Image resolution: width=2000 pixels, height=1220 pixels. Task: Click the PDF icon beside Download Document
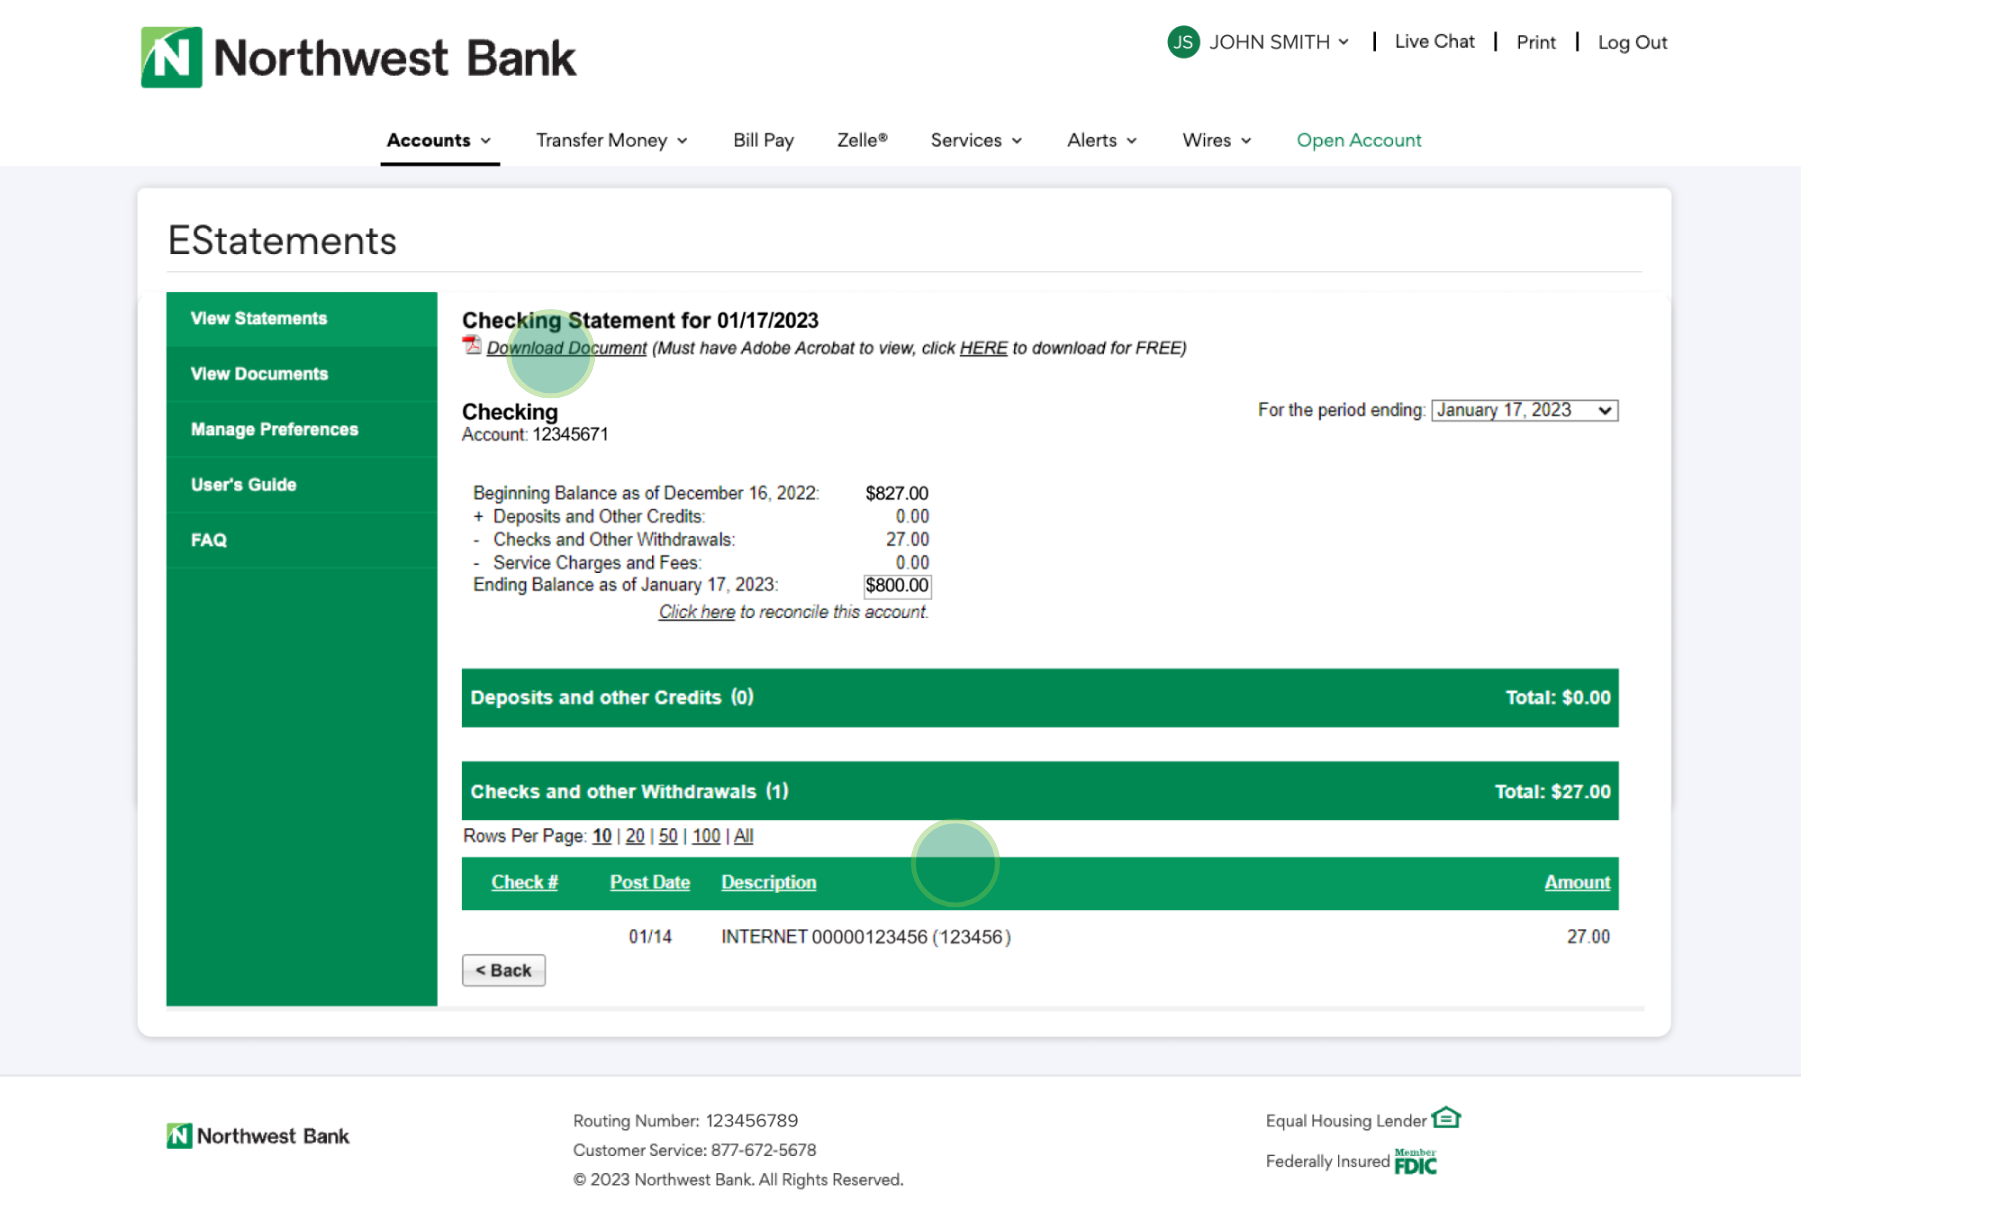pyautogui.click(x=472, y=346)
